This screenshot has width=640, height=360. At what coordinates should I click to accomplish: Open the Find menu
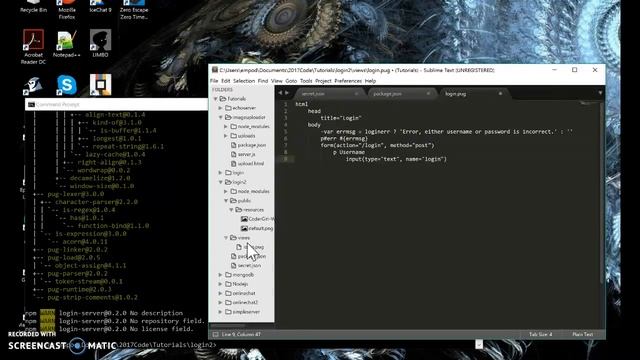coord(263,81)
